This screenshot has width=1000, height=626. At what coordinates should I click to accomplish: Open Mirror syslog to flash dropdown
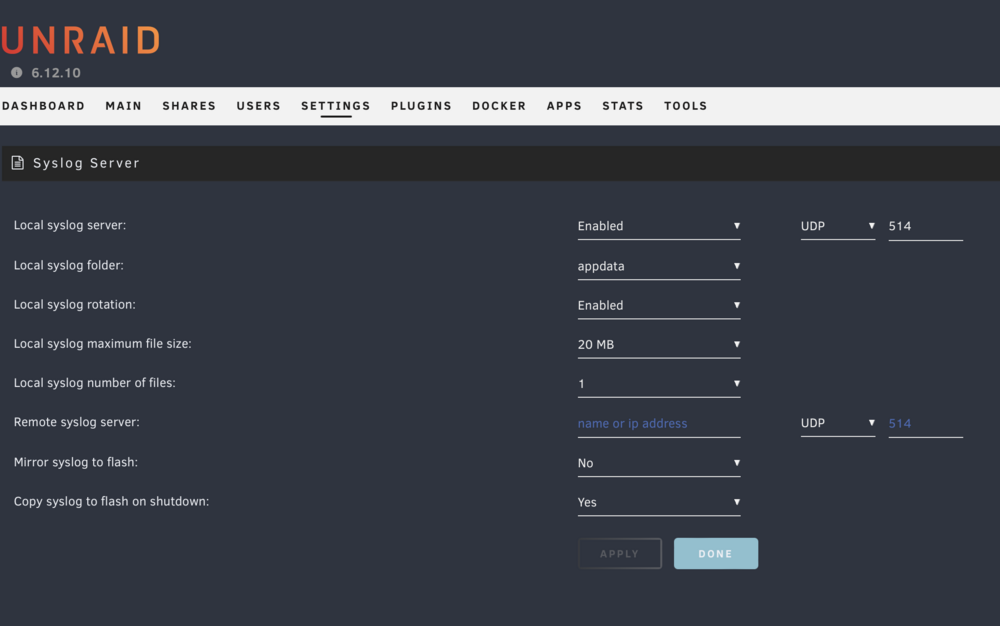point(659,463)
